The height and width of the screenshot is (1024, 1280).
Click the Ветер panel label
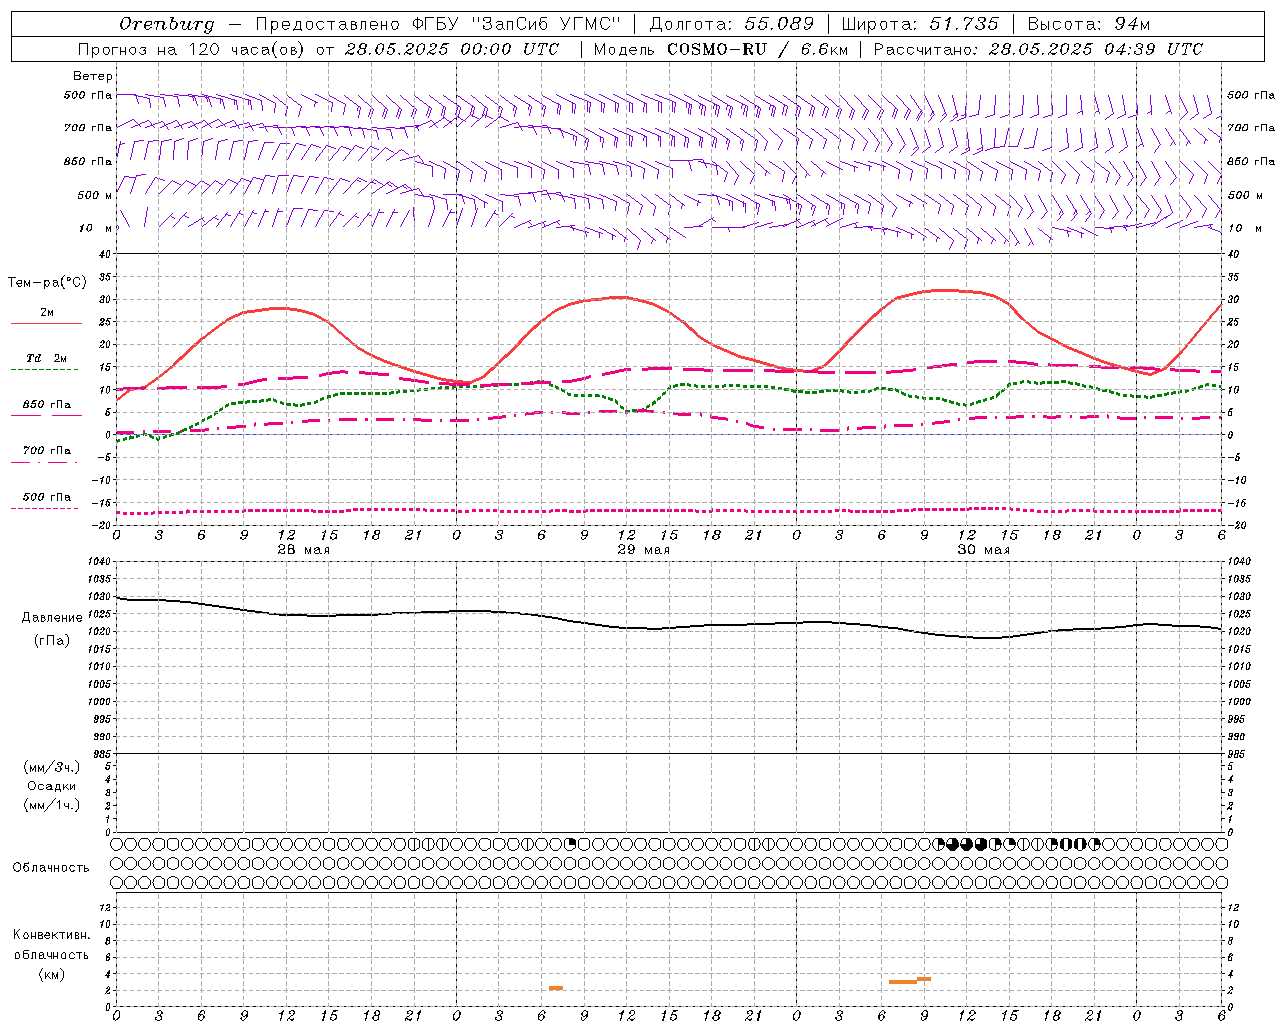93,76
